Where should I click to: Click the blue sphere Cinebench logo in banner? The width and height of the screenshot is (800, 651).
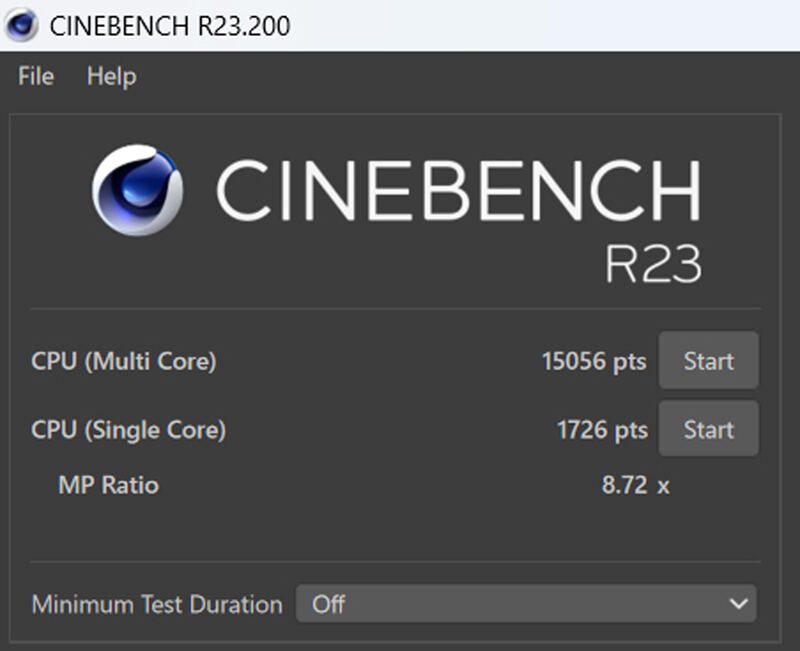[x=138, y=190]
